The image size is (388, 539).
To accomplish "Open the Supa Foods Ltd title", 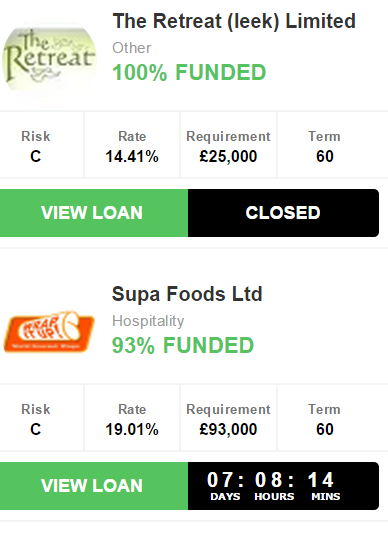I will pyautogui.click(x=187, y=294).
